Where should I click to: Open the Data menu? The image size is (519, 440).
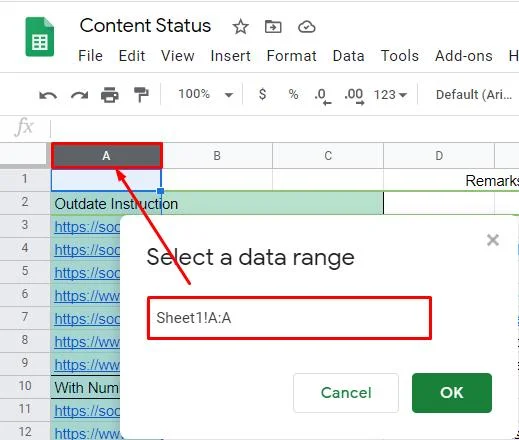(348, 56)
